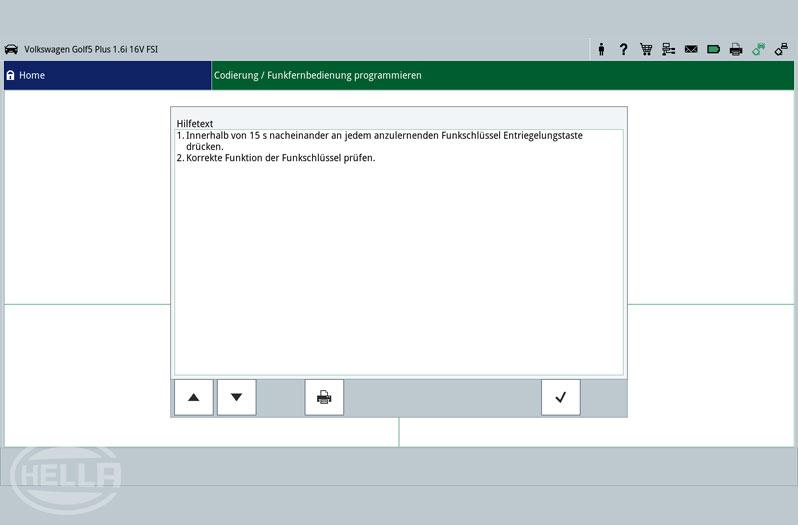
Task: Select Codierung / Funkfernbedienung programmieren header
Action: [318, 75]
